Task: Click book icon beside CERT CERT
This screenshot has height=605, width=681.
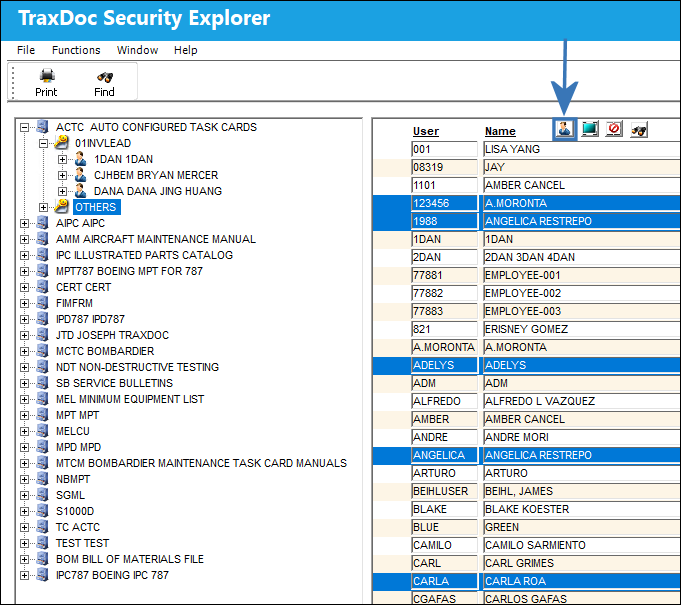Action: (x=42, y=287)
